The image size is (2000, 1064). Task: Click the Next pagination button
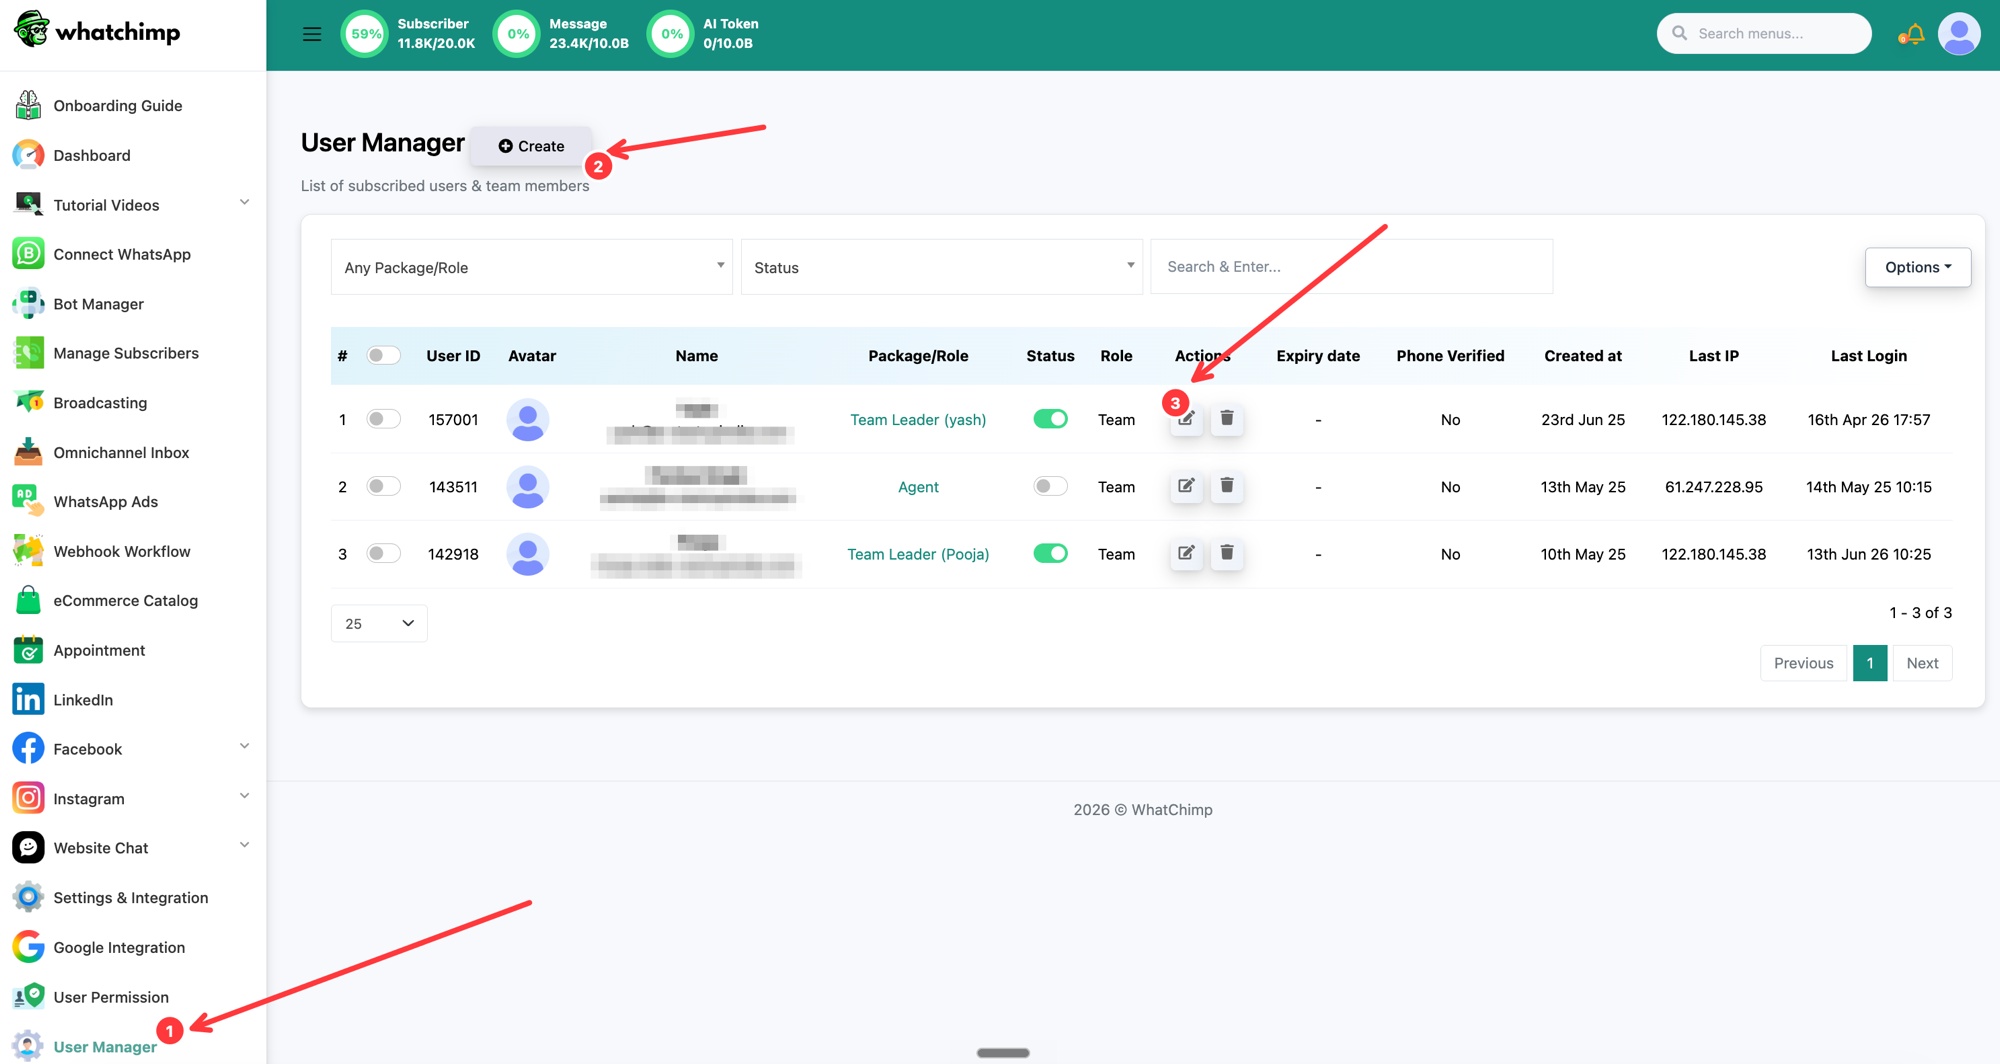pyautogui.click(x=1922, y=663)
